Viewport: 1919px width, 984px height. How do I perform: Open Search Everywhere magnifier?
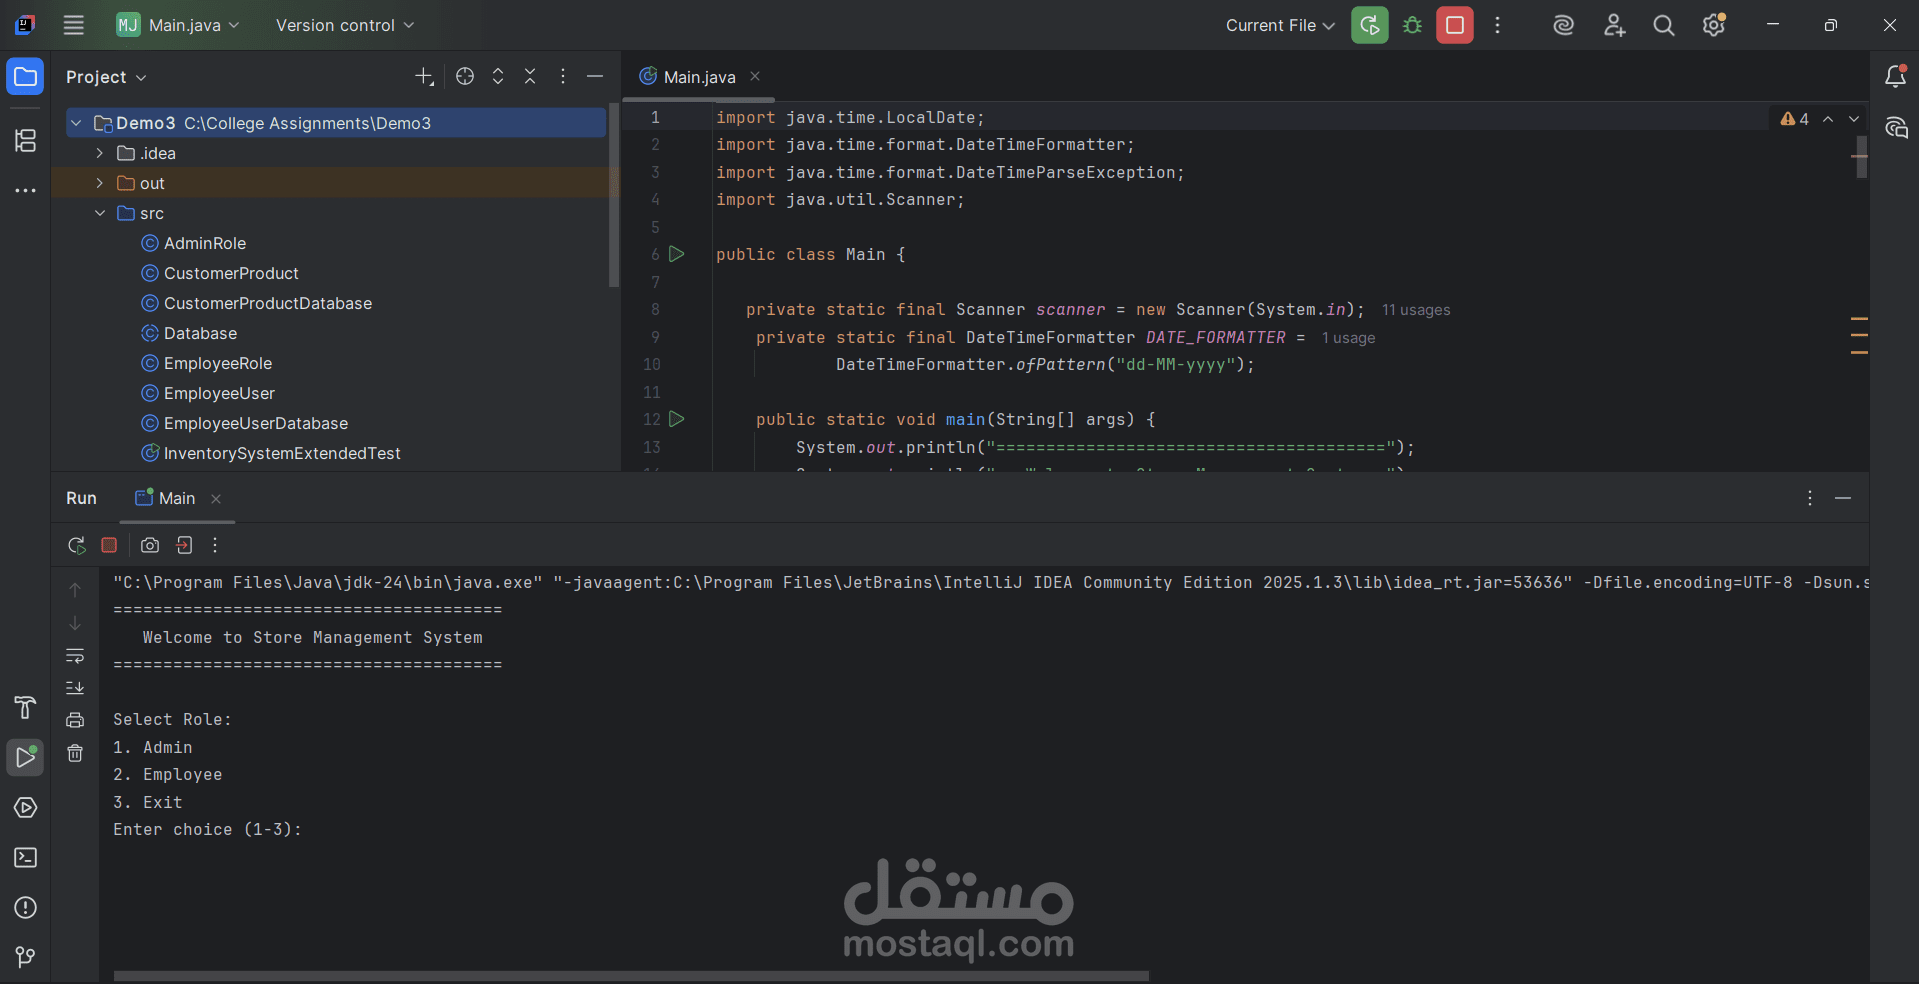(1664, 25)
